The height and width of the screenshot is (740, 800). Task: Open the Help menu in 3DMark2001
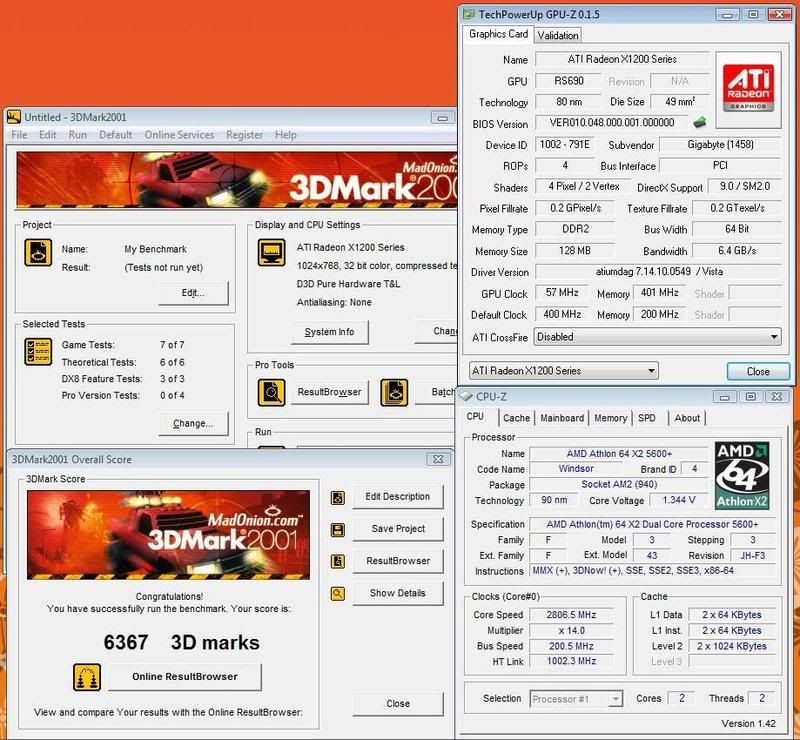[x=286, y=135]
